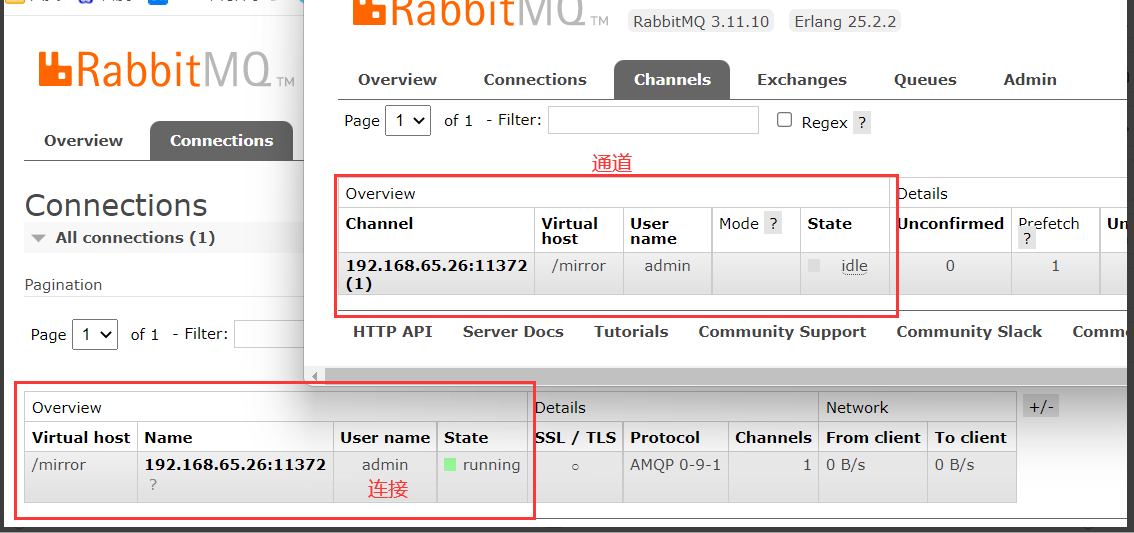
Task: Switch to Overview tab in Connections window
Action: coord(83,140)
